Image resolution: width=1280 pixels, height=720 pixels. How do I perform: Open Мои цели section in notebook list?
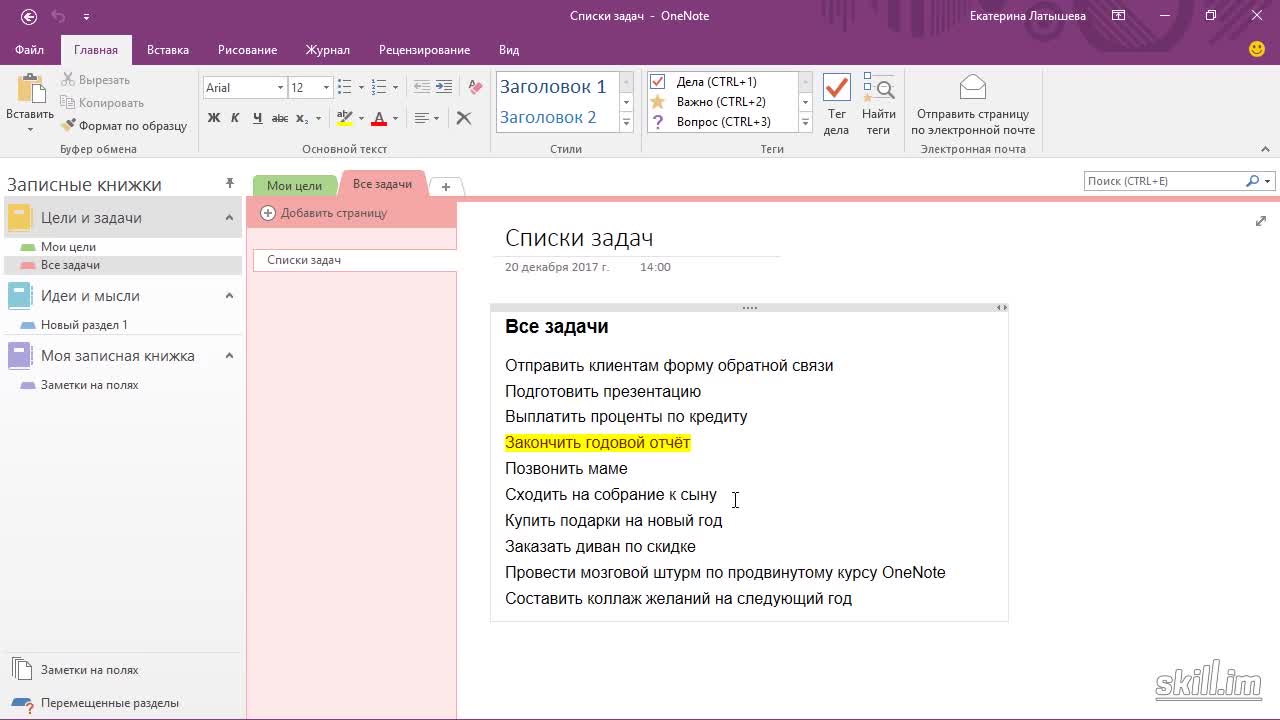68,247
